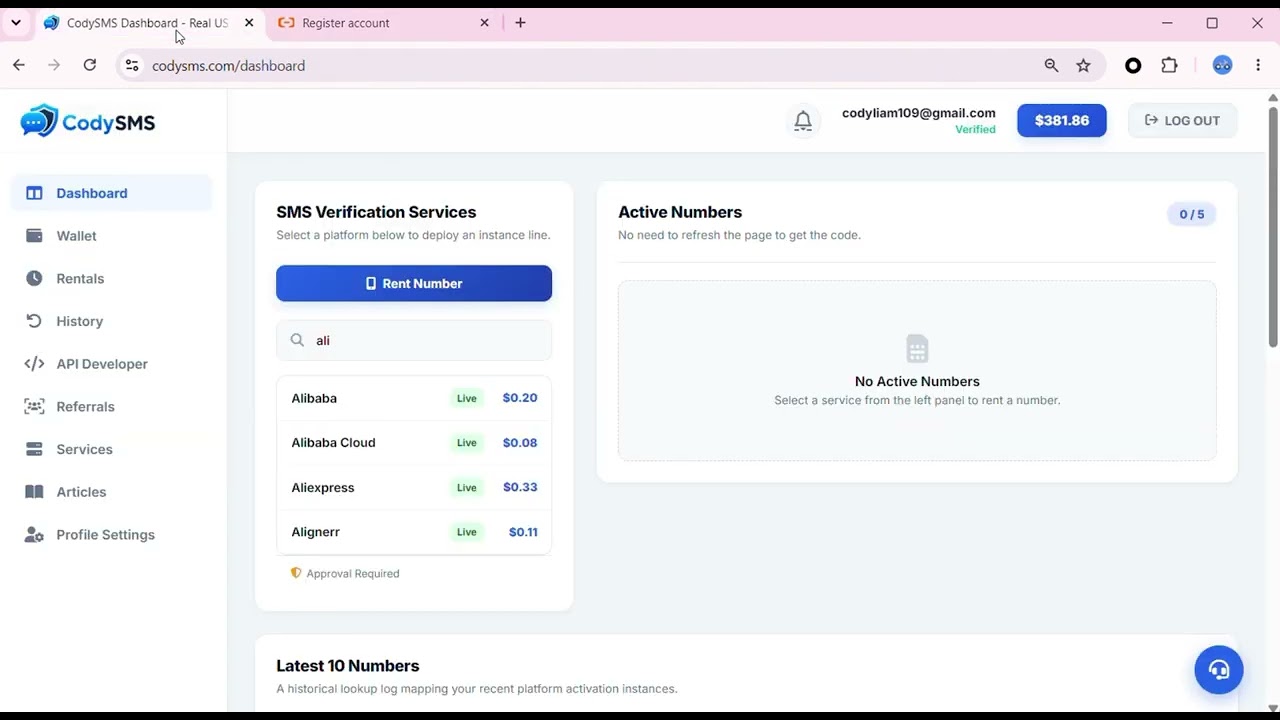Viewport: 1280px width, 720px height.
Task: Go to Profile Settings
Action: (x=112, y=535)
